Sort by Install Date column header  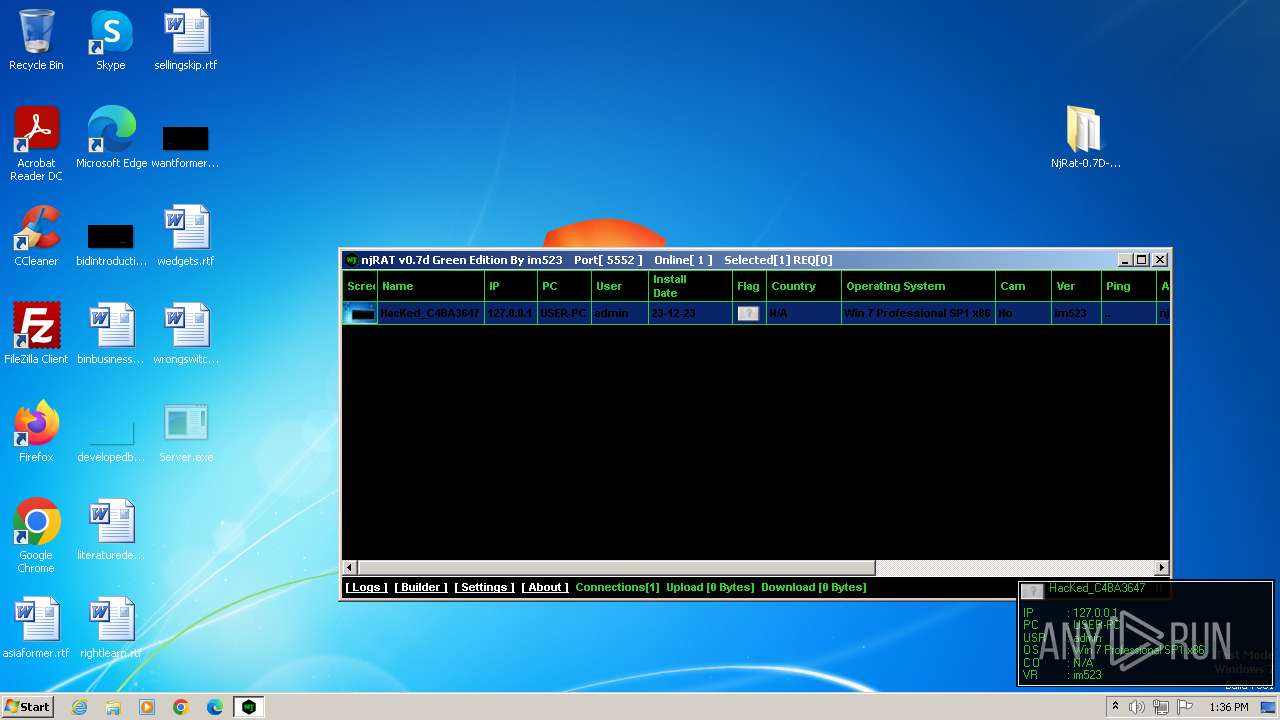pyautogui.click(x=690, y=286)
